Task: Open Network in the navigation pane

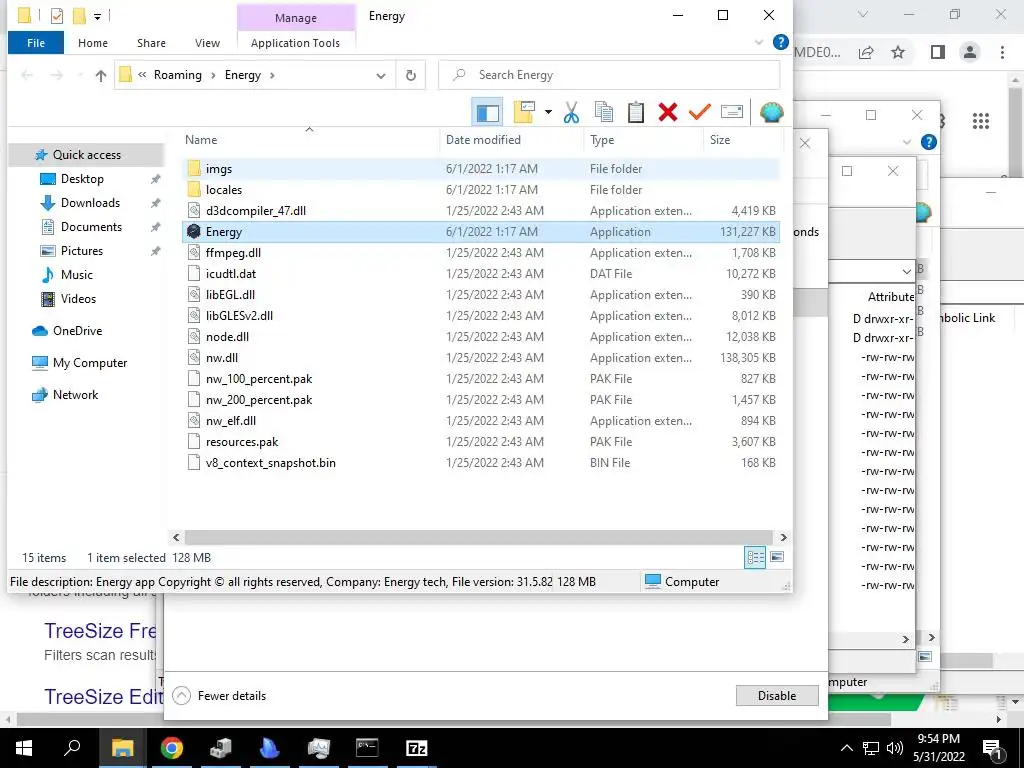Action: click(76, 395)
